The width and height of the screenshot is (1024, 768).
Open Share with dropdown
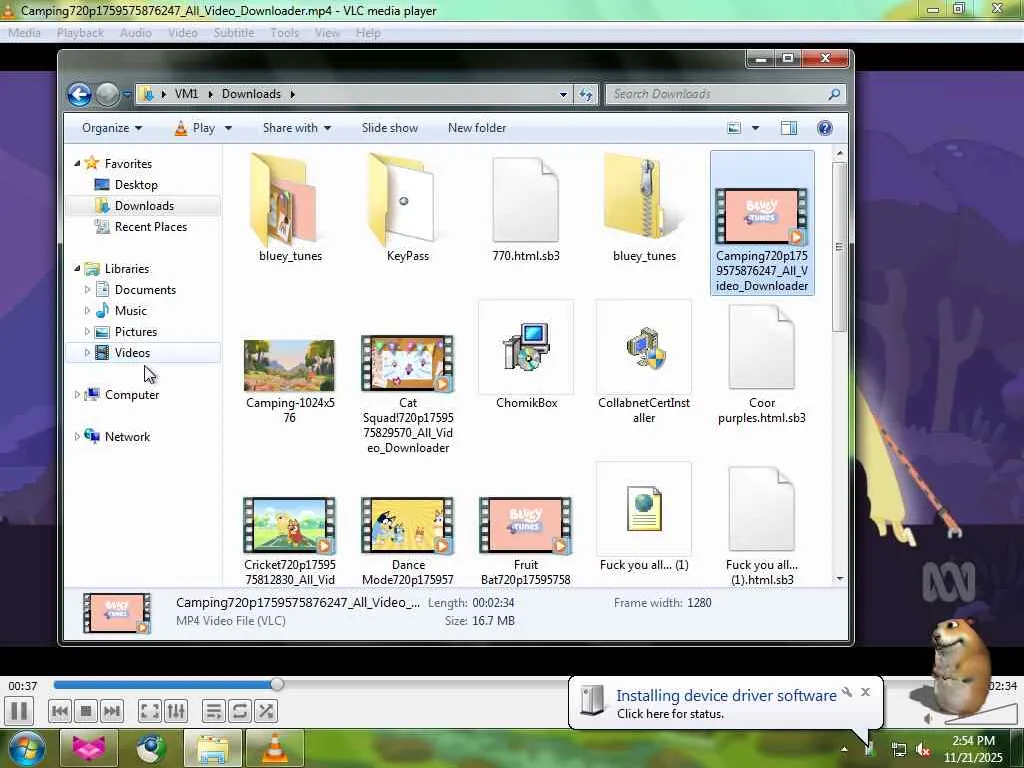tap(296, 128)
